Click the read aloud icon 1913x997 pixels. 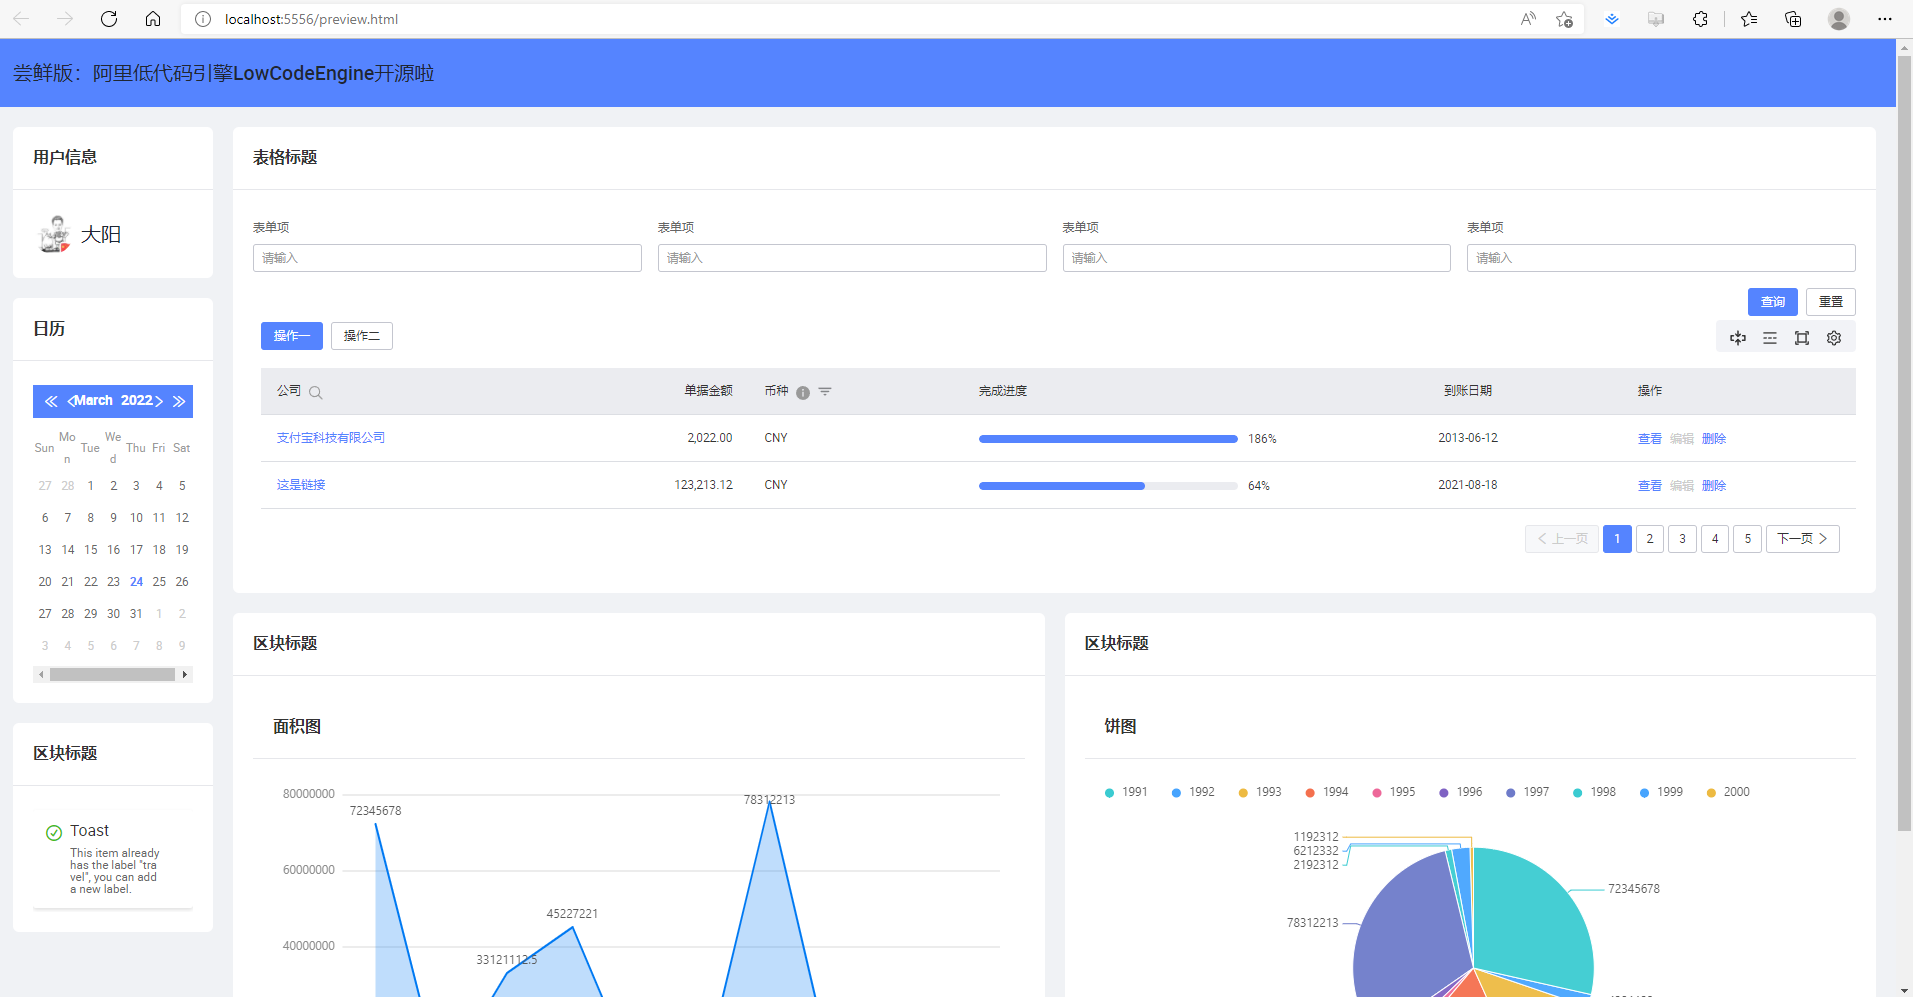pos(1528,19)
